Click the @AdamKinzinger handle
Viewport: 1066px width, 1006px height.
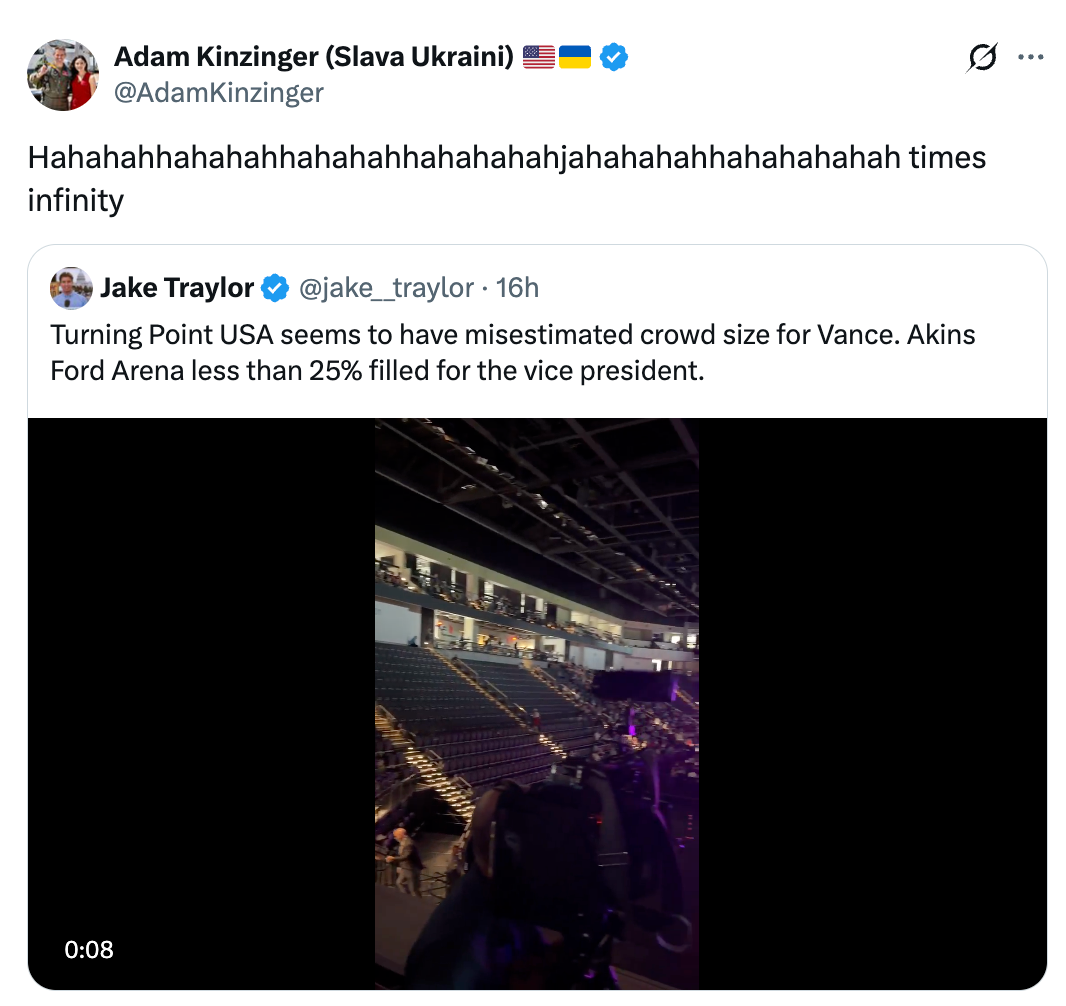[218, 93]
